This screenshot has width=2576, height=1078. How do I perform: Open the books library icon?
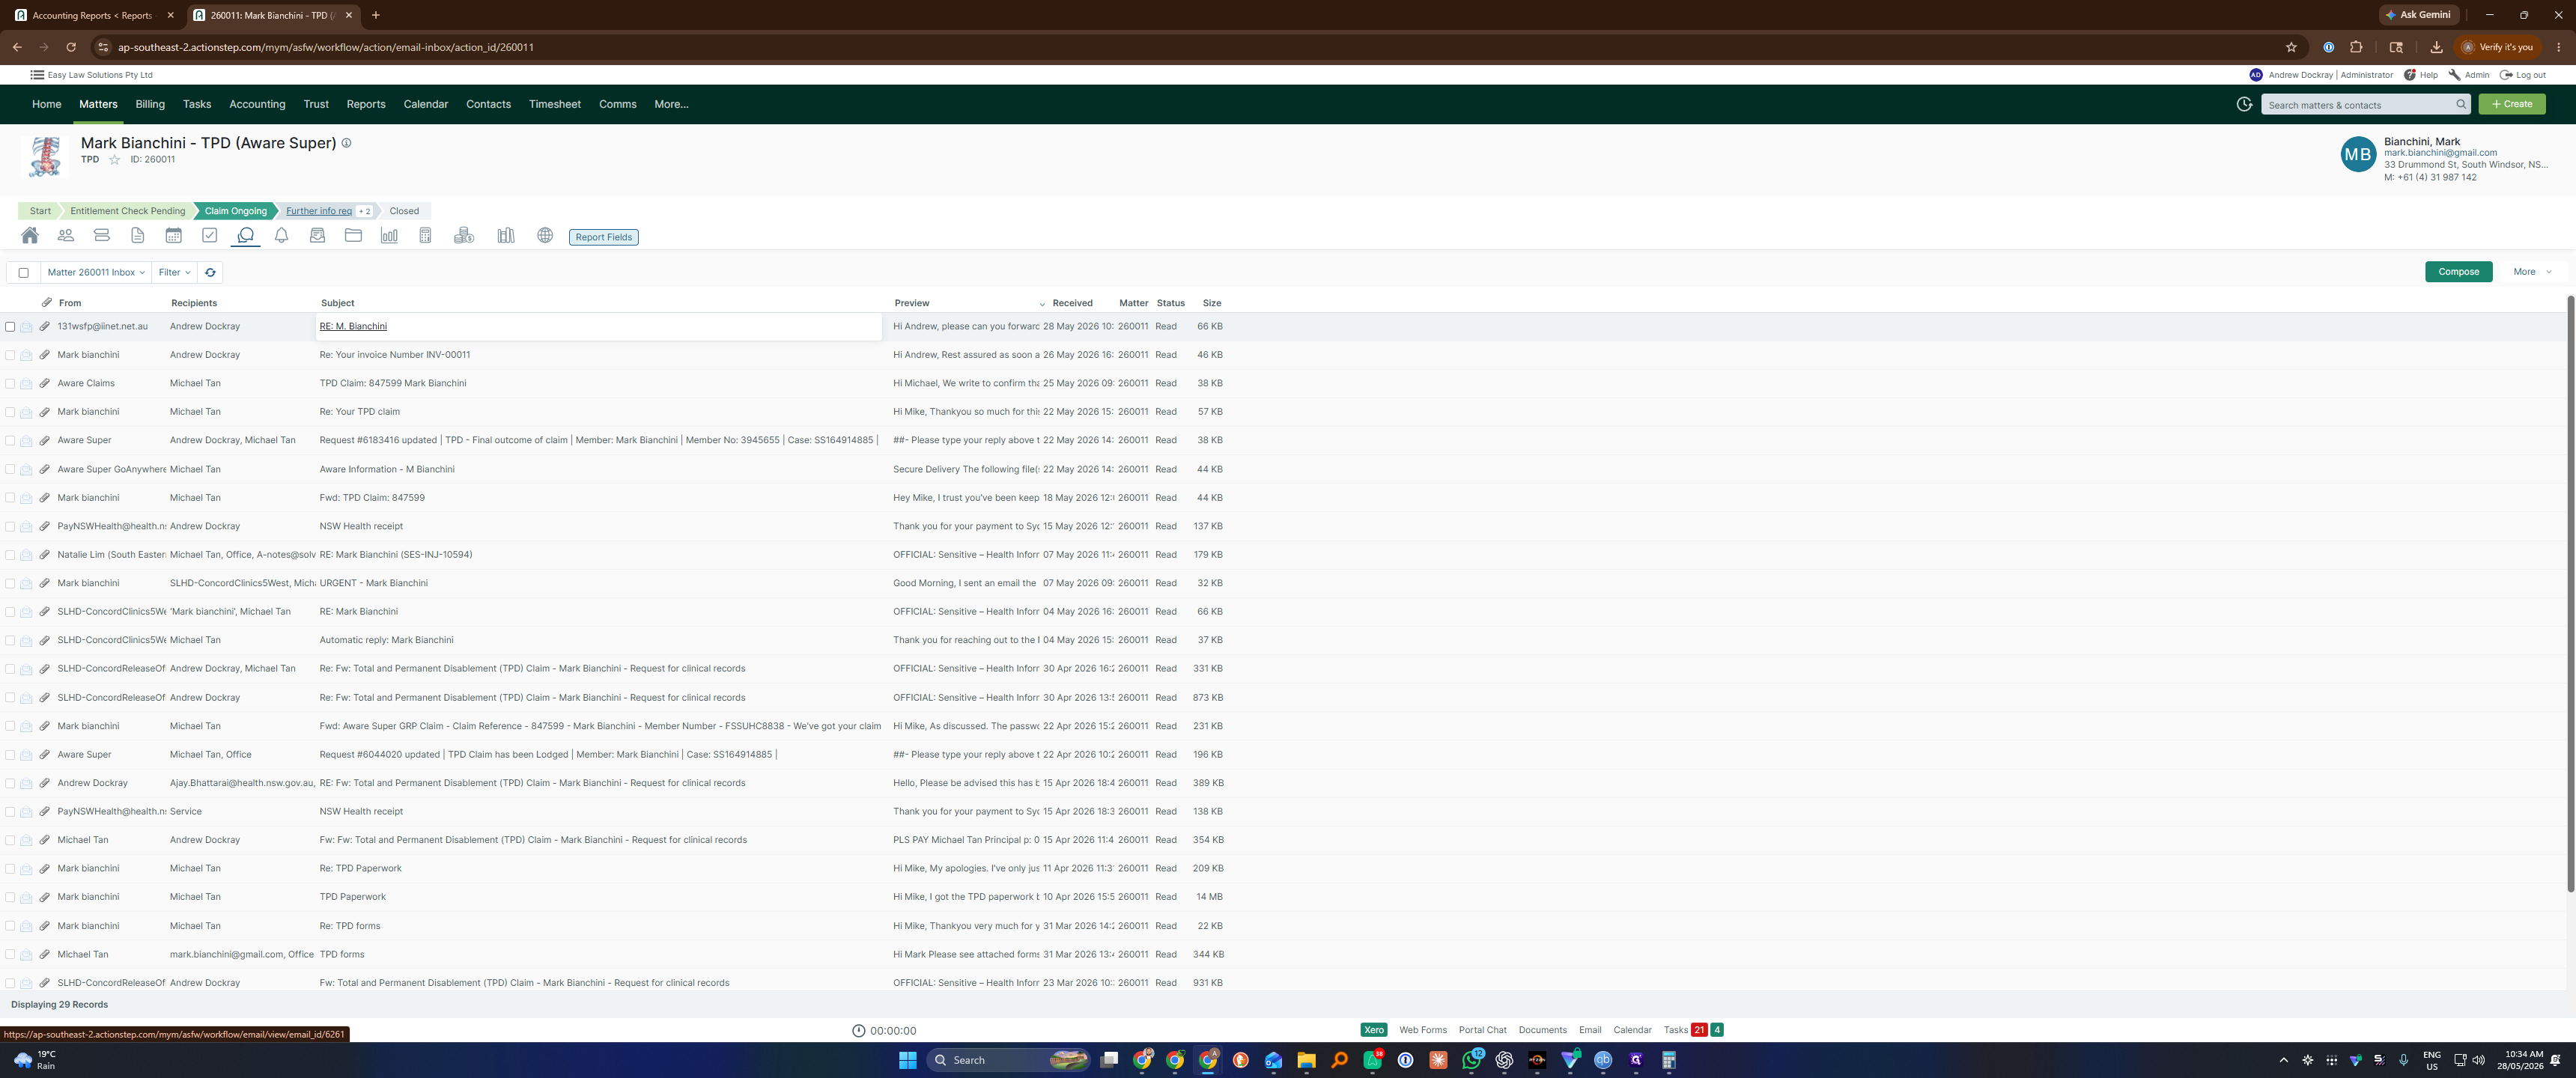pyautogui.click(x=506, y=236)
